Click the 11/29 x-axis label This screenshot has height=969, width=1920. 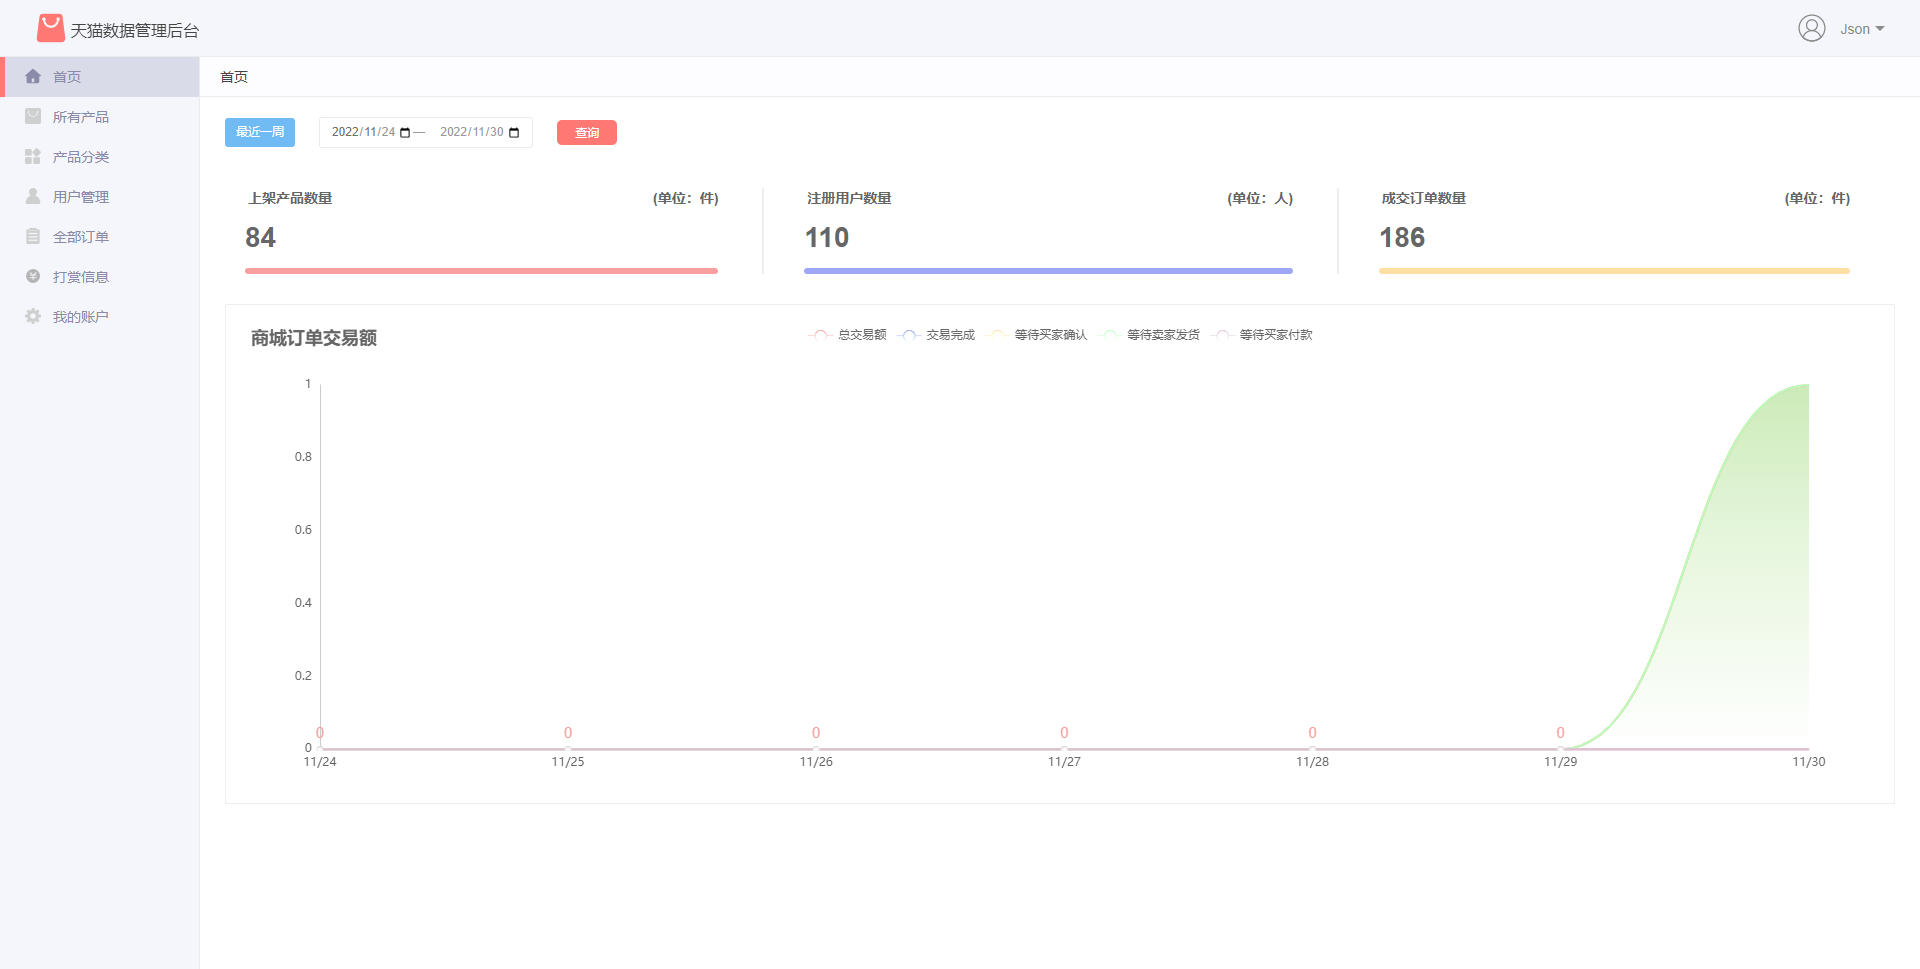1560,762
